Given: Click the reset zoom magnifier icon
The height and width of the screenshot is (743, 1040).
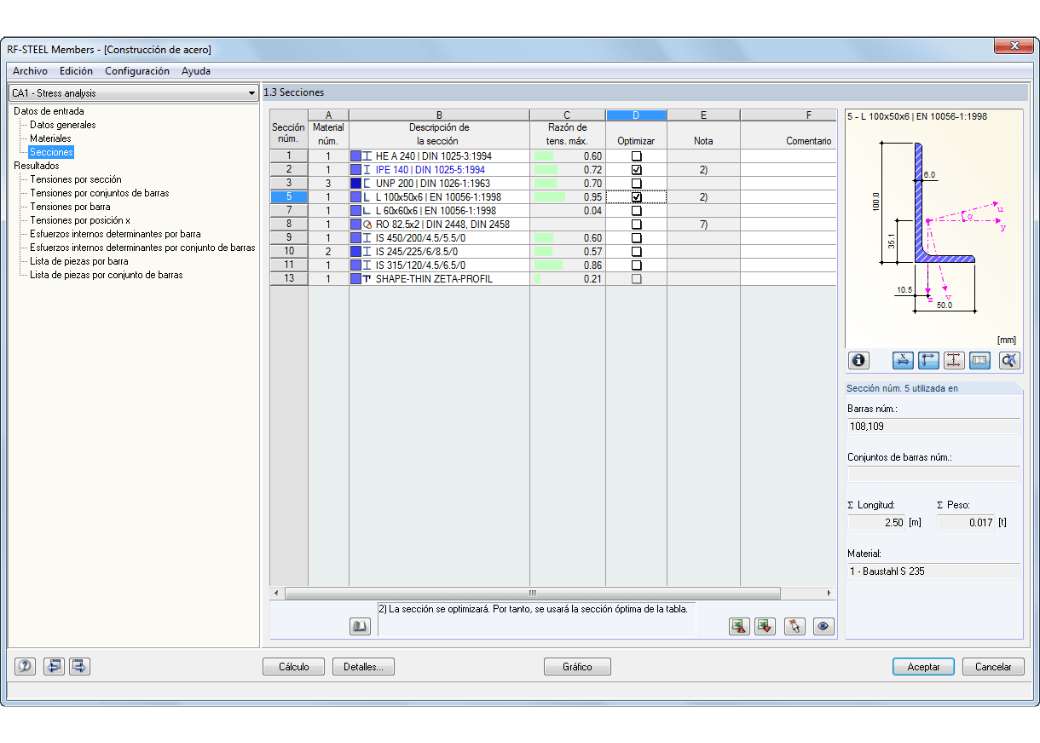Looking at the screenshot, I should point(1009,360).
